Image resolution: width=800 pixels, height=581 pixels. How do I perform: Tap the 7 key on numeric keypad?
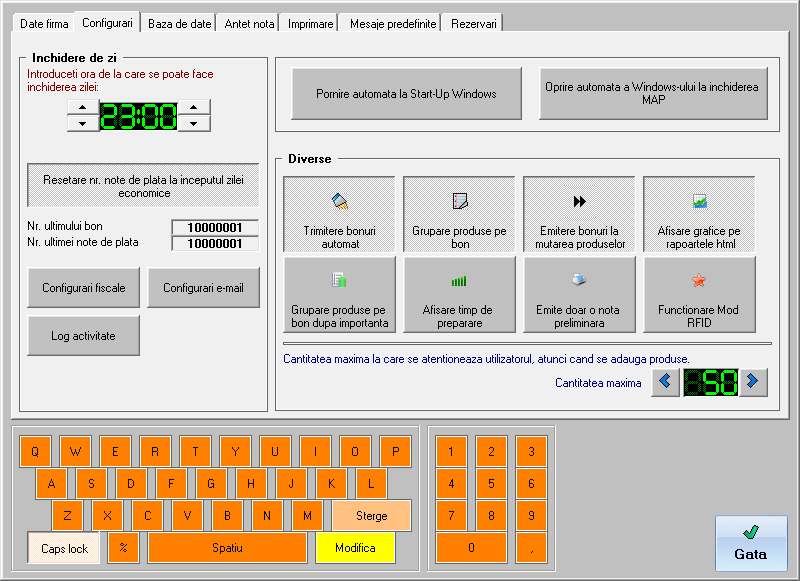(x=451, y=516)
